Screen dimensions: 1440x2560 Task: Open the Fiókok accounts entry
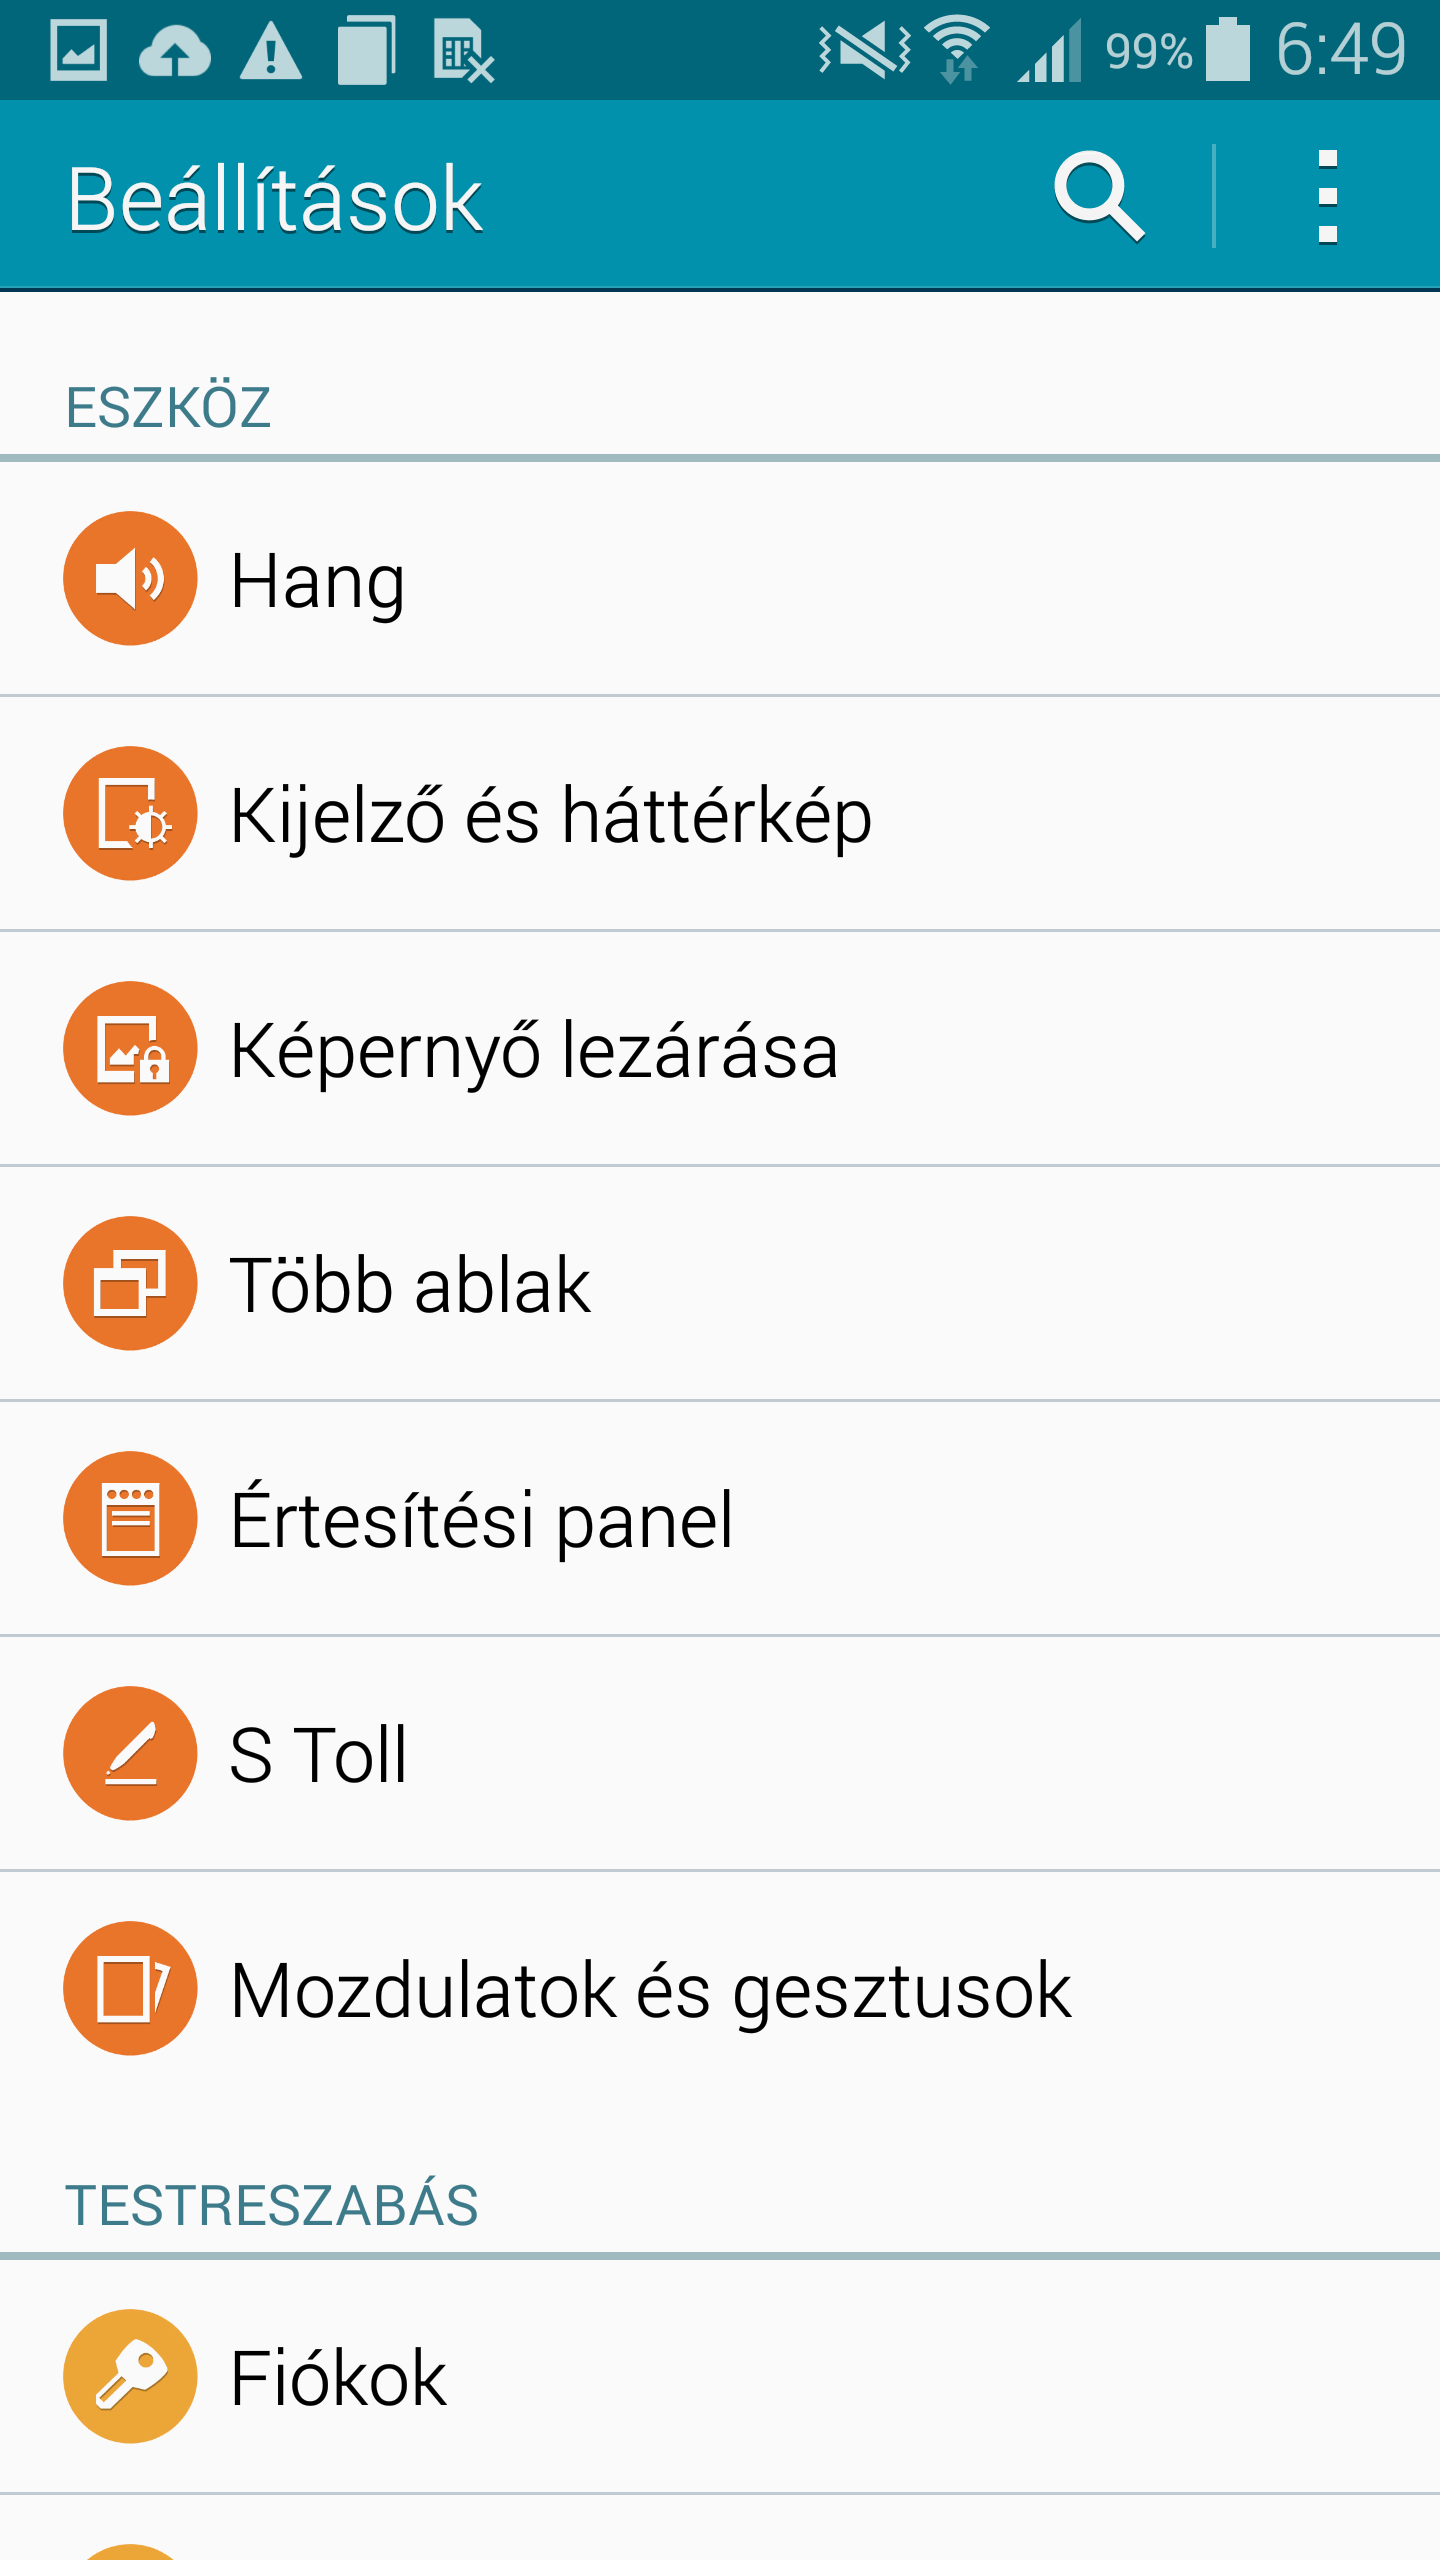click(x=338, y=2378)
